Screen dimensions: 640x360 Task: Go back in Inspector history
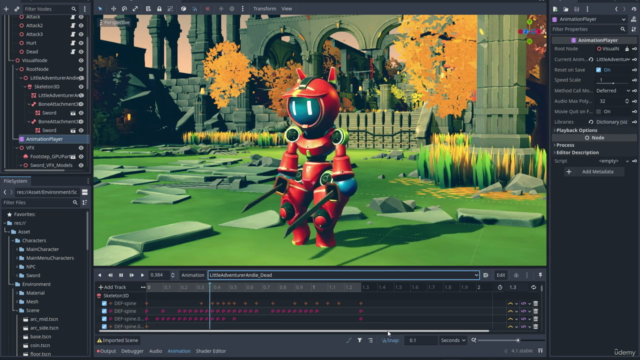pyautogui.click(x=616, y=9)
